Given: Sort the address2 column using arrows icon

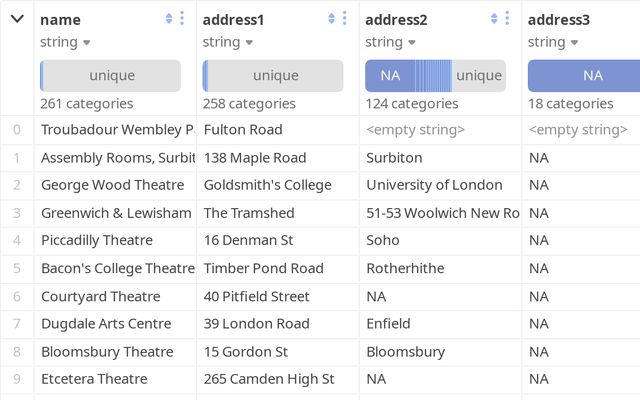Looking at the screenshot, I should pos(494,19).
